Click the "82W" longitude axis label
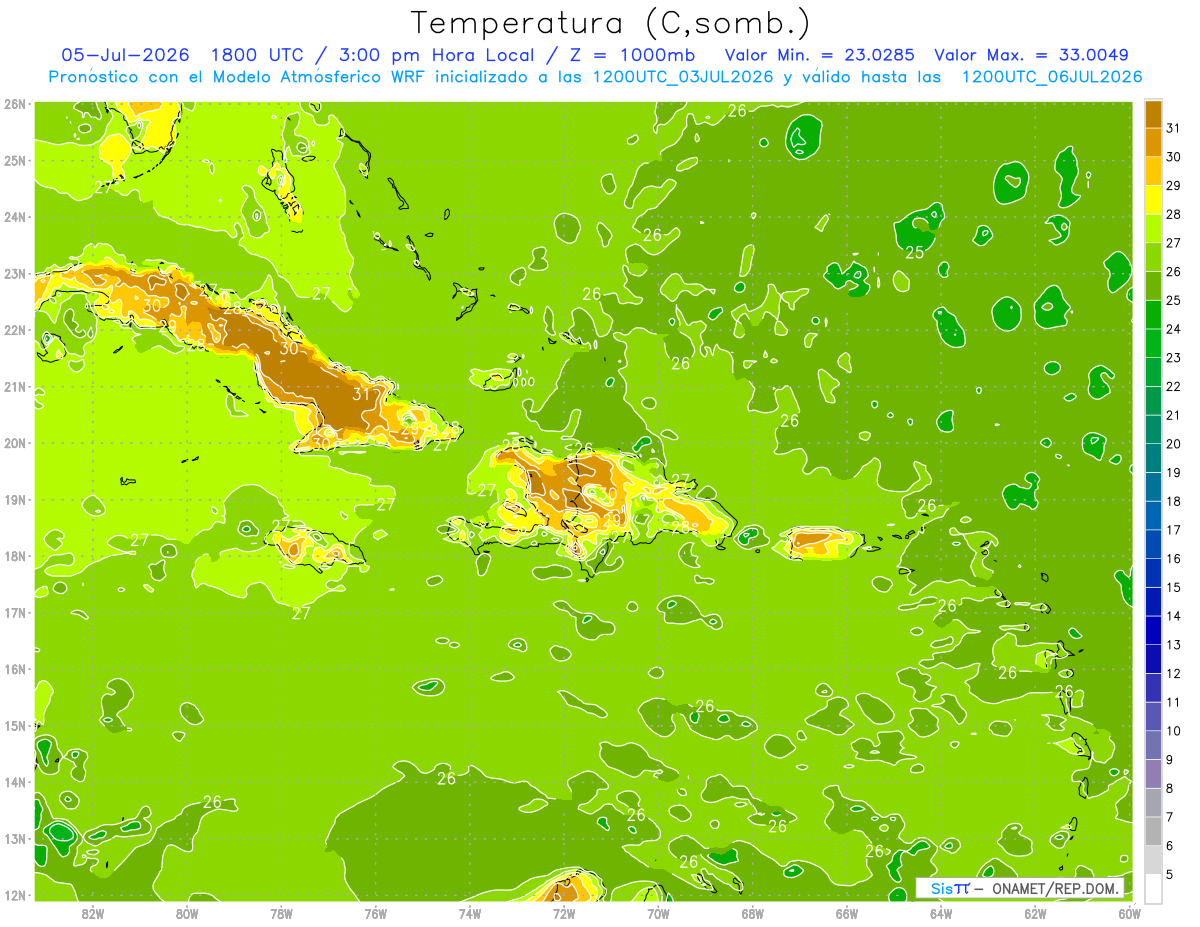This screenshot has width=1200, height=927. coord(93,913)
